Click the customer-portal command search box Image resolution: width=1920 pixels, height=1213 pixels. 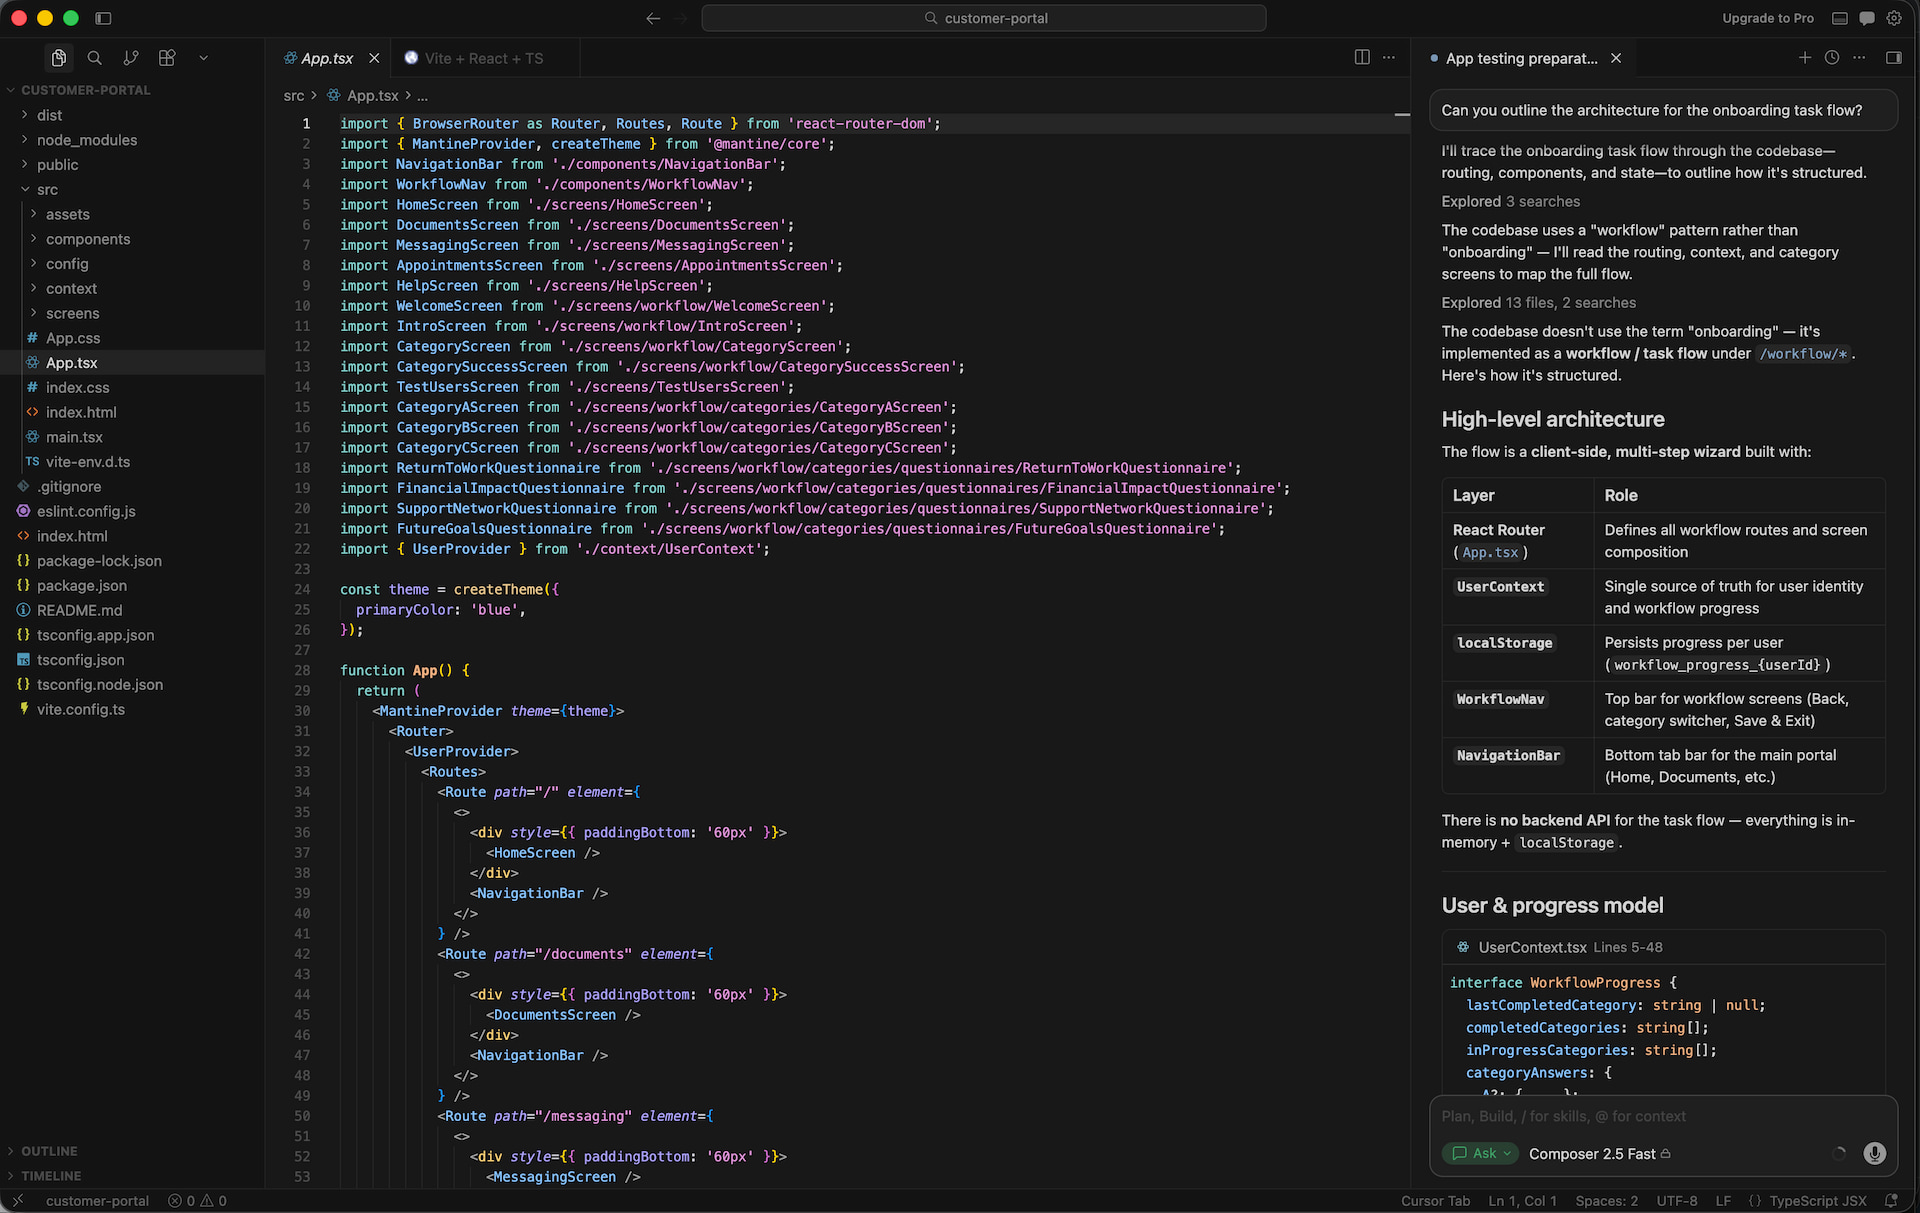point(984,18)
